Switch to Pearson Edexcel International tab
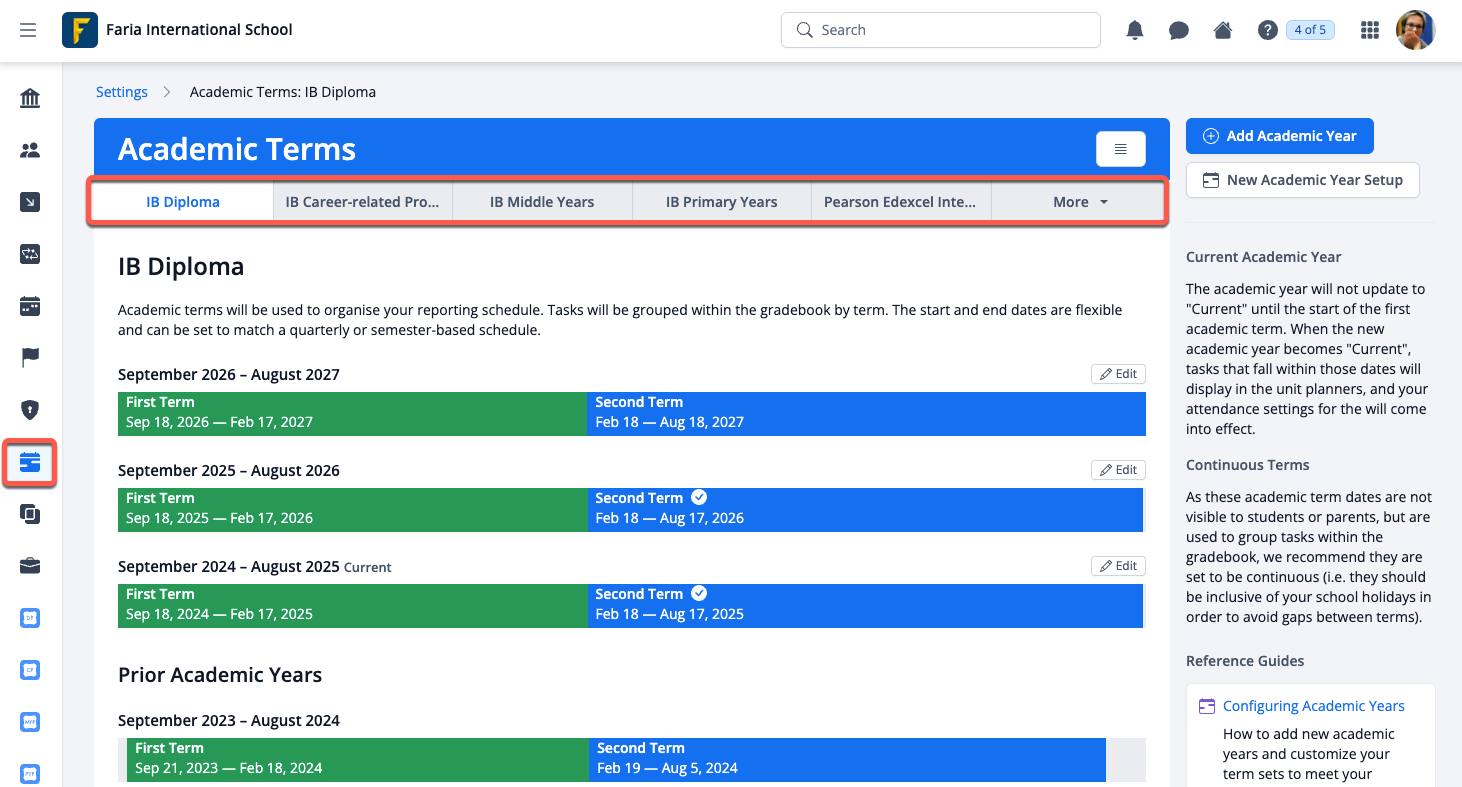 click(x=900, y=202)
